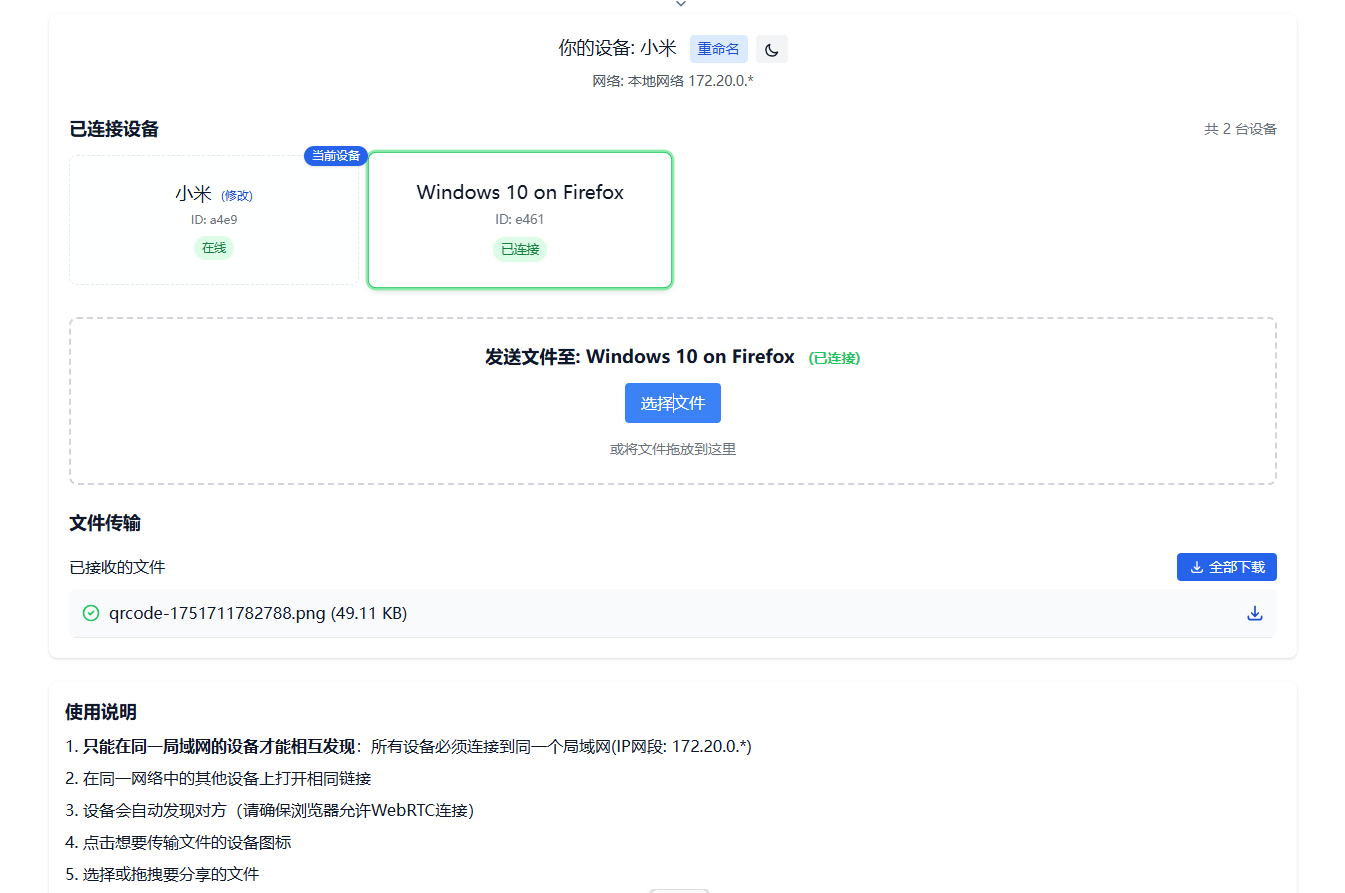Click 选择文件 to choose a file
This screenshot has width=1345, height=893.
click(672, 402)
